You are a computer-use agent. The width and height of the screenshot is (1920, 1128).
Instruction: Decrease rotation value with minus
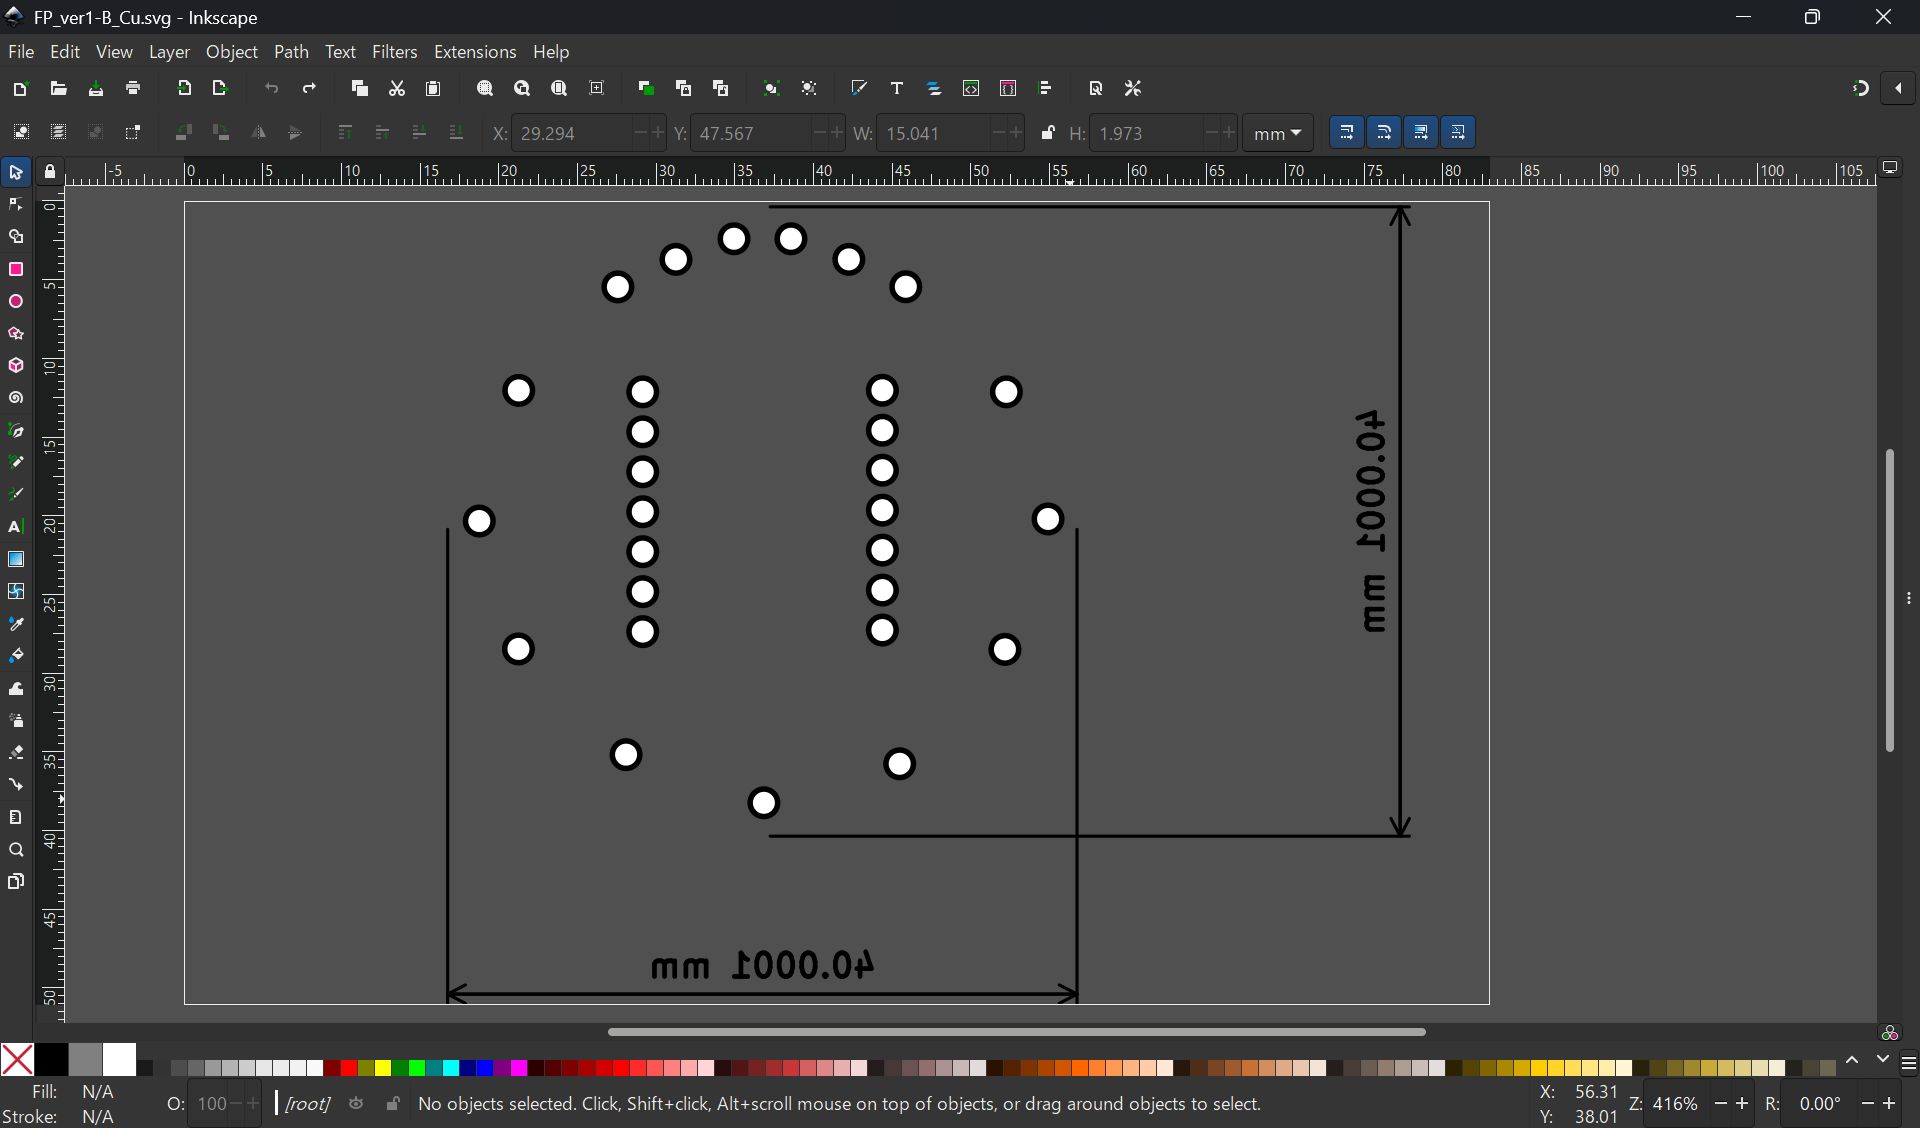pos(1867,1104)
